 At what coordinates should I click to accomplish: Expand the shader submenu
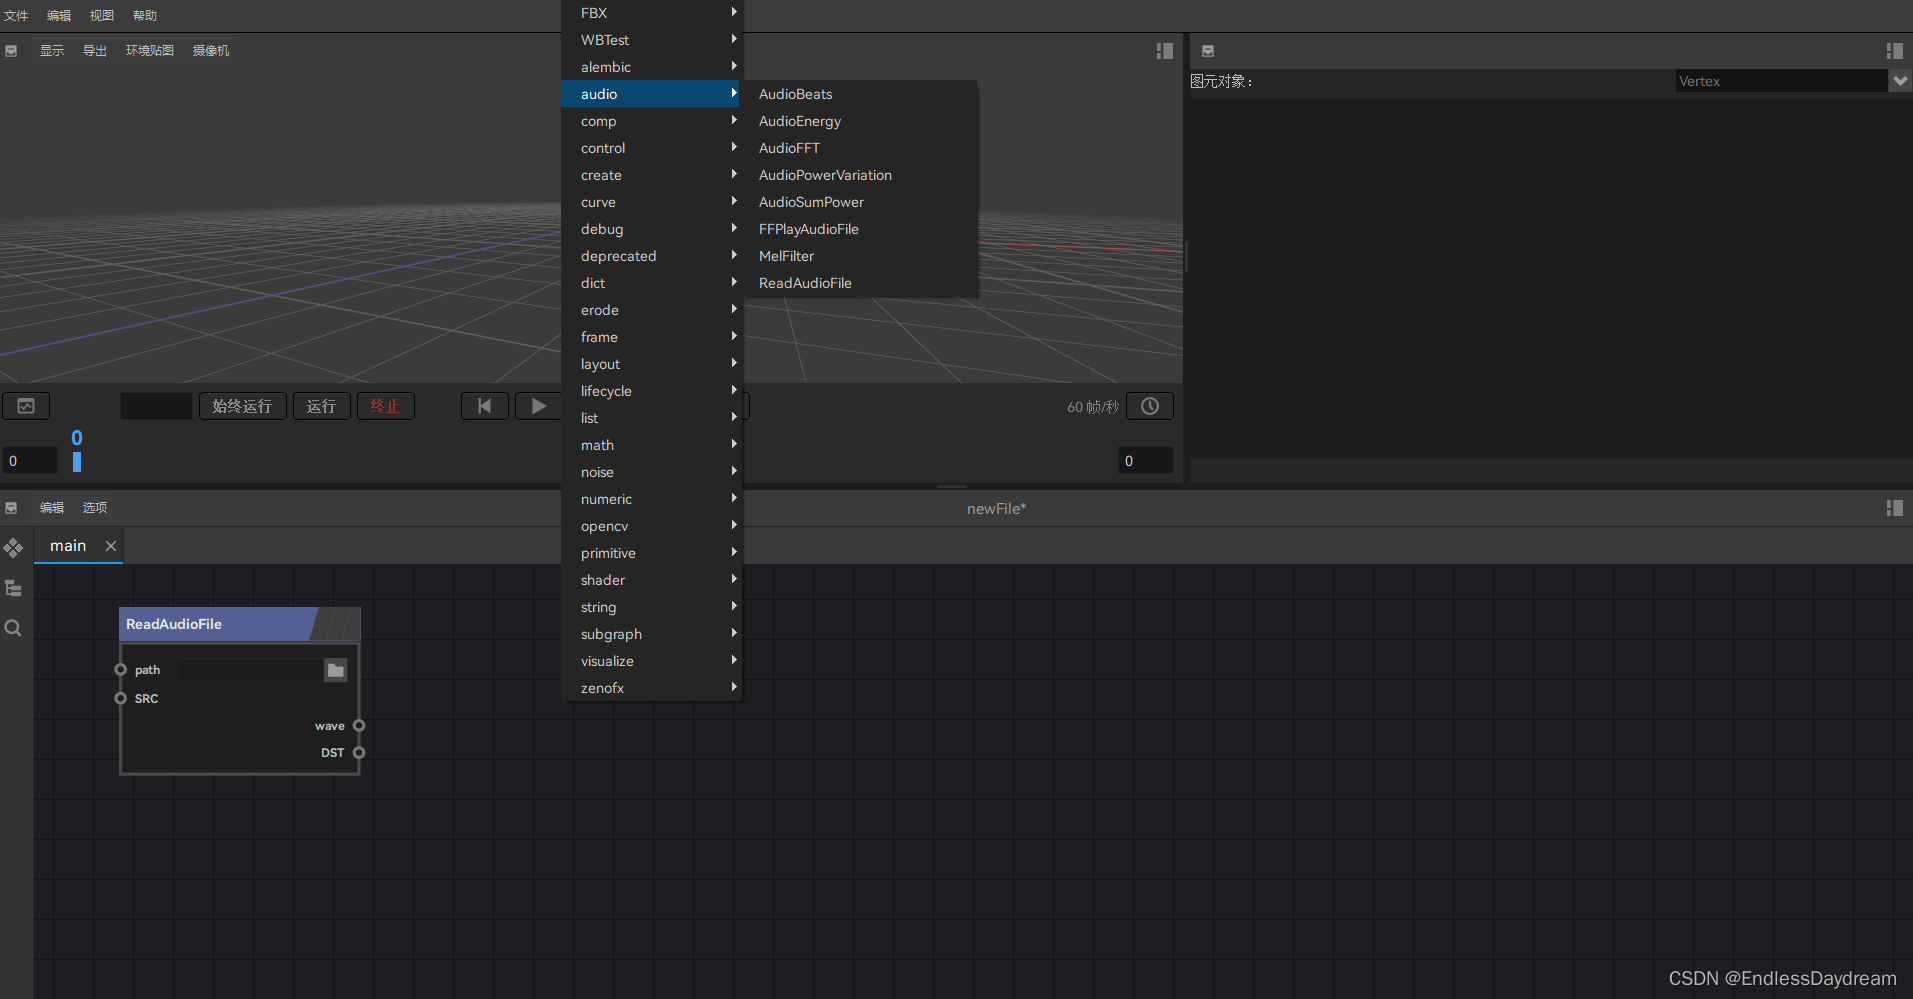[603, 579]
